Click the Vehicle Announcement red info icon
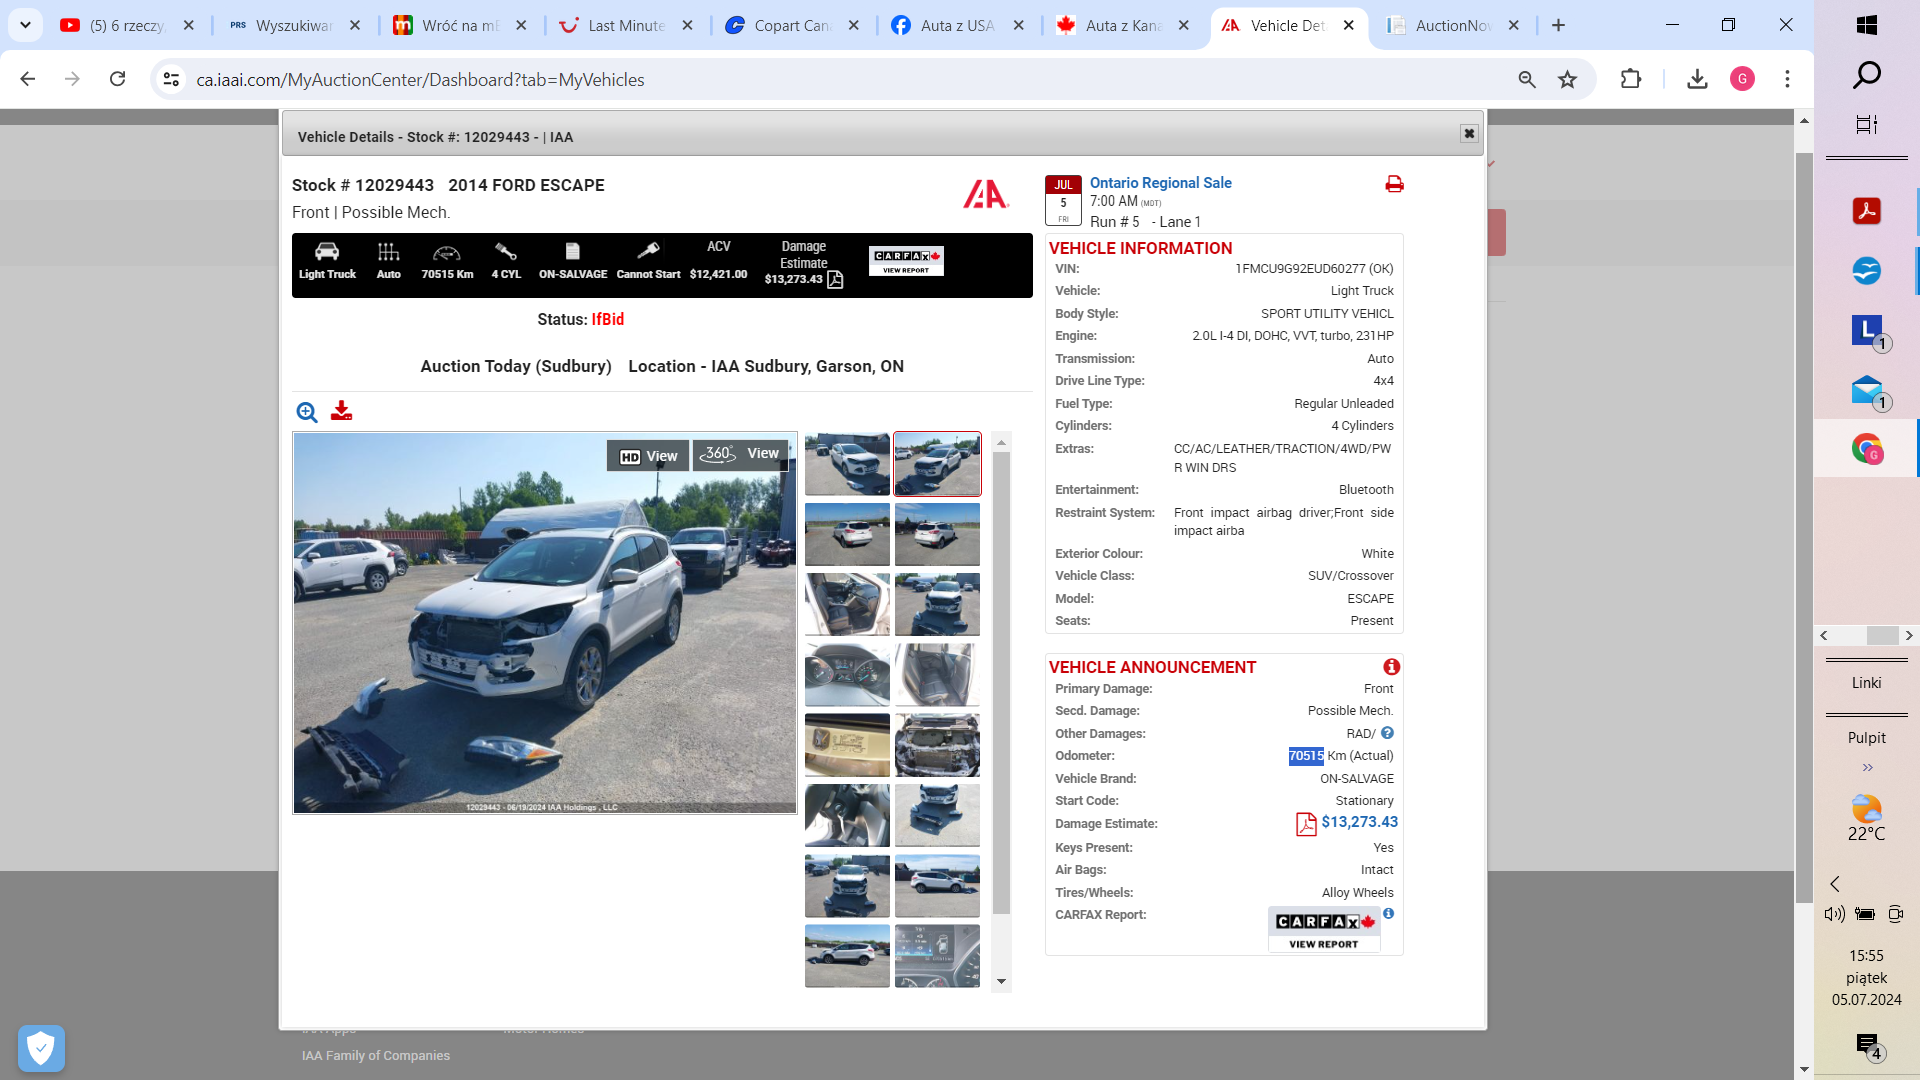The height and width of the screenshot is (1080, 1920). (x=1391, y=667)
